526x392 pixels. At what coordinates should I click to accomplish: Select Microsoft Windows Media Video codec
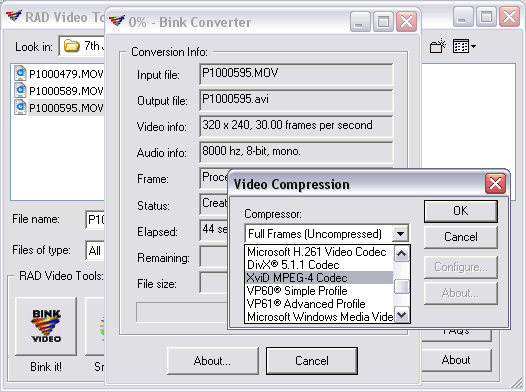tap(319, 316)
